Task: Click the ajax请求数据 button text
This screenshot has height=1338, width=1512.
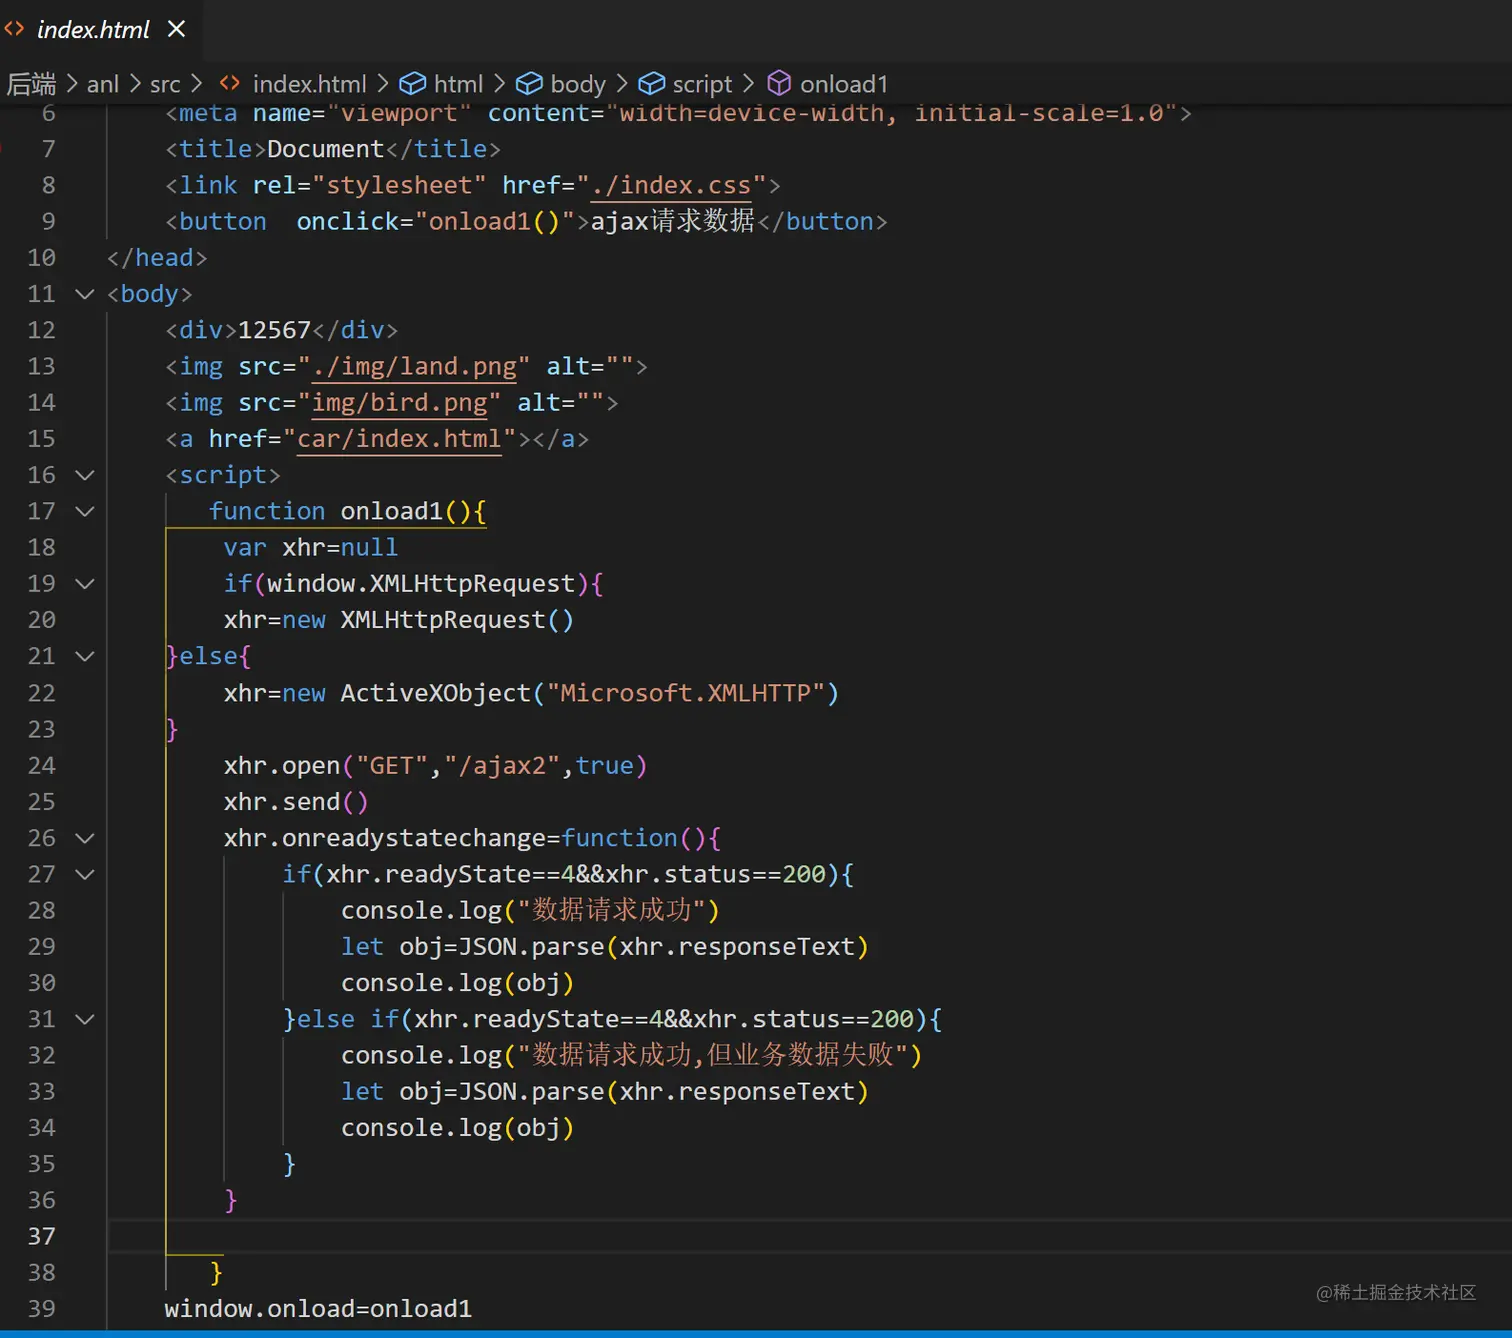Action: click(x=672, y=221)
